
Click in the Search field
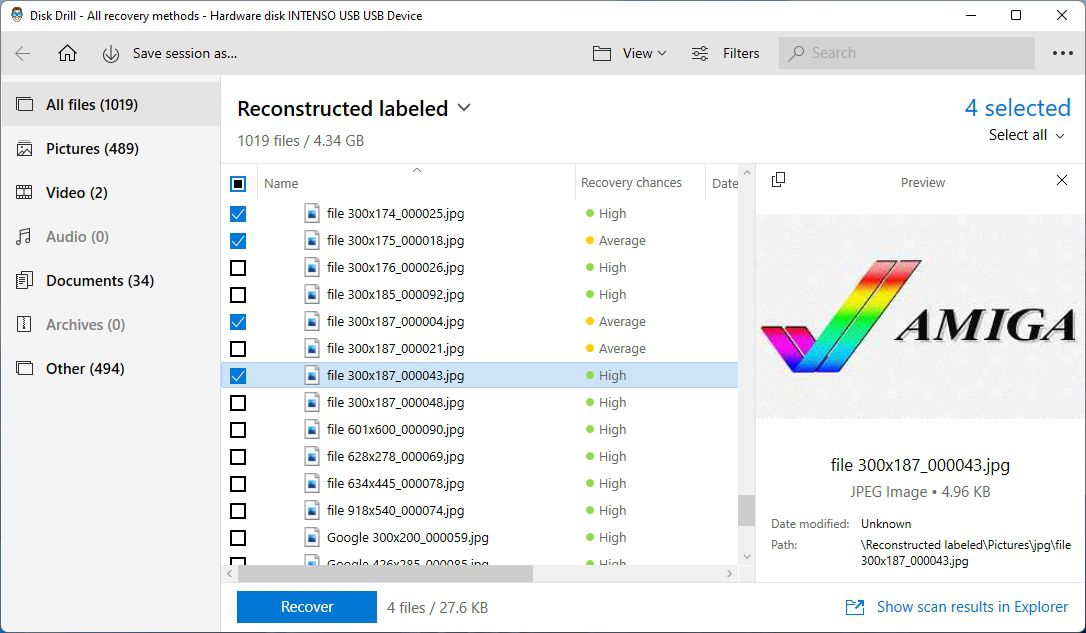907,53
